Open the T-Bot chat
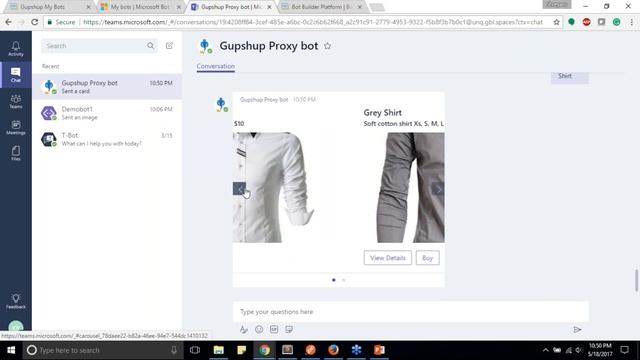The height and width of the screenshot is (360, 640). (x=107, y=139)
